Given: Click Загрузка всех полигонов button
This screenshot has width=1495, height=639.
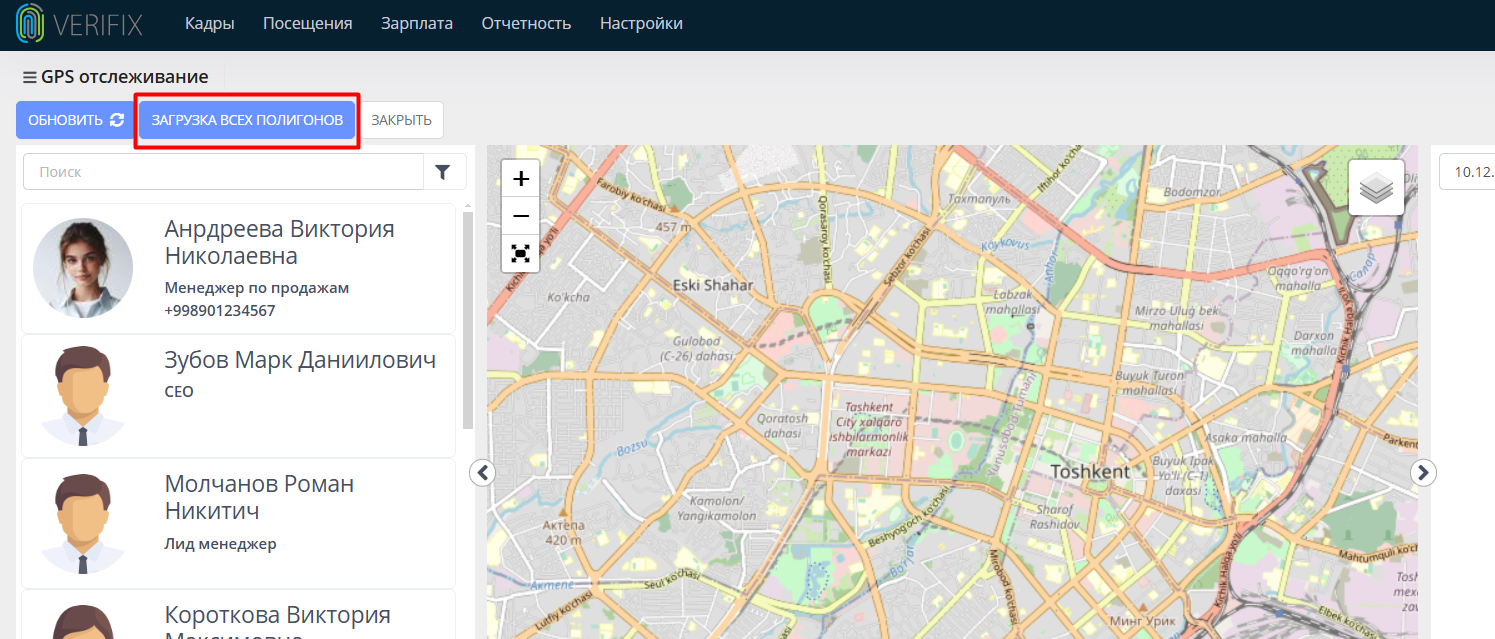Looking at the screenshot, I should [x=247, y=120].
